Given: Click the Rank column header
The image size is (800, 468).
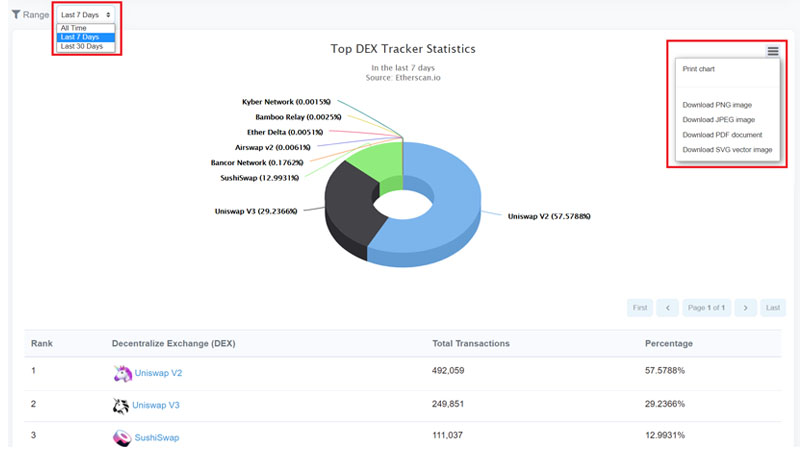Looking at the screenshot, I should pyautogui.click(x=42, y=343).
